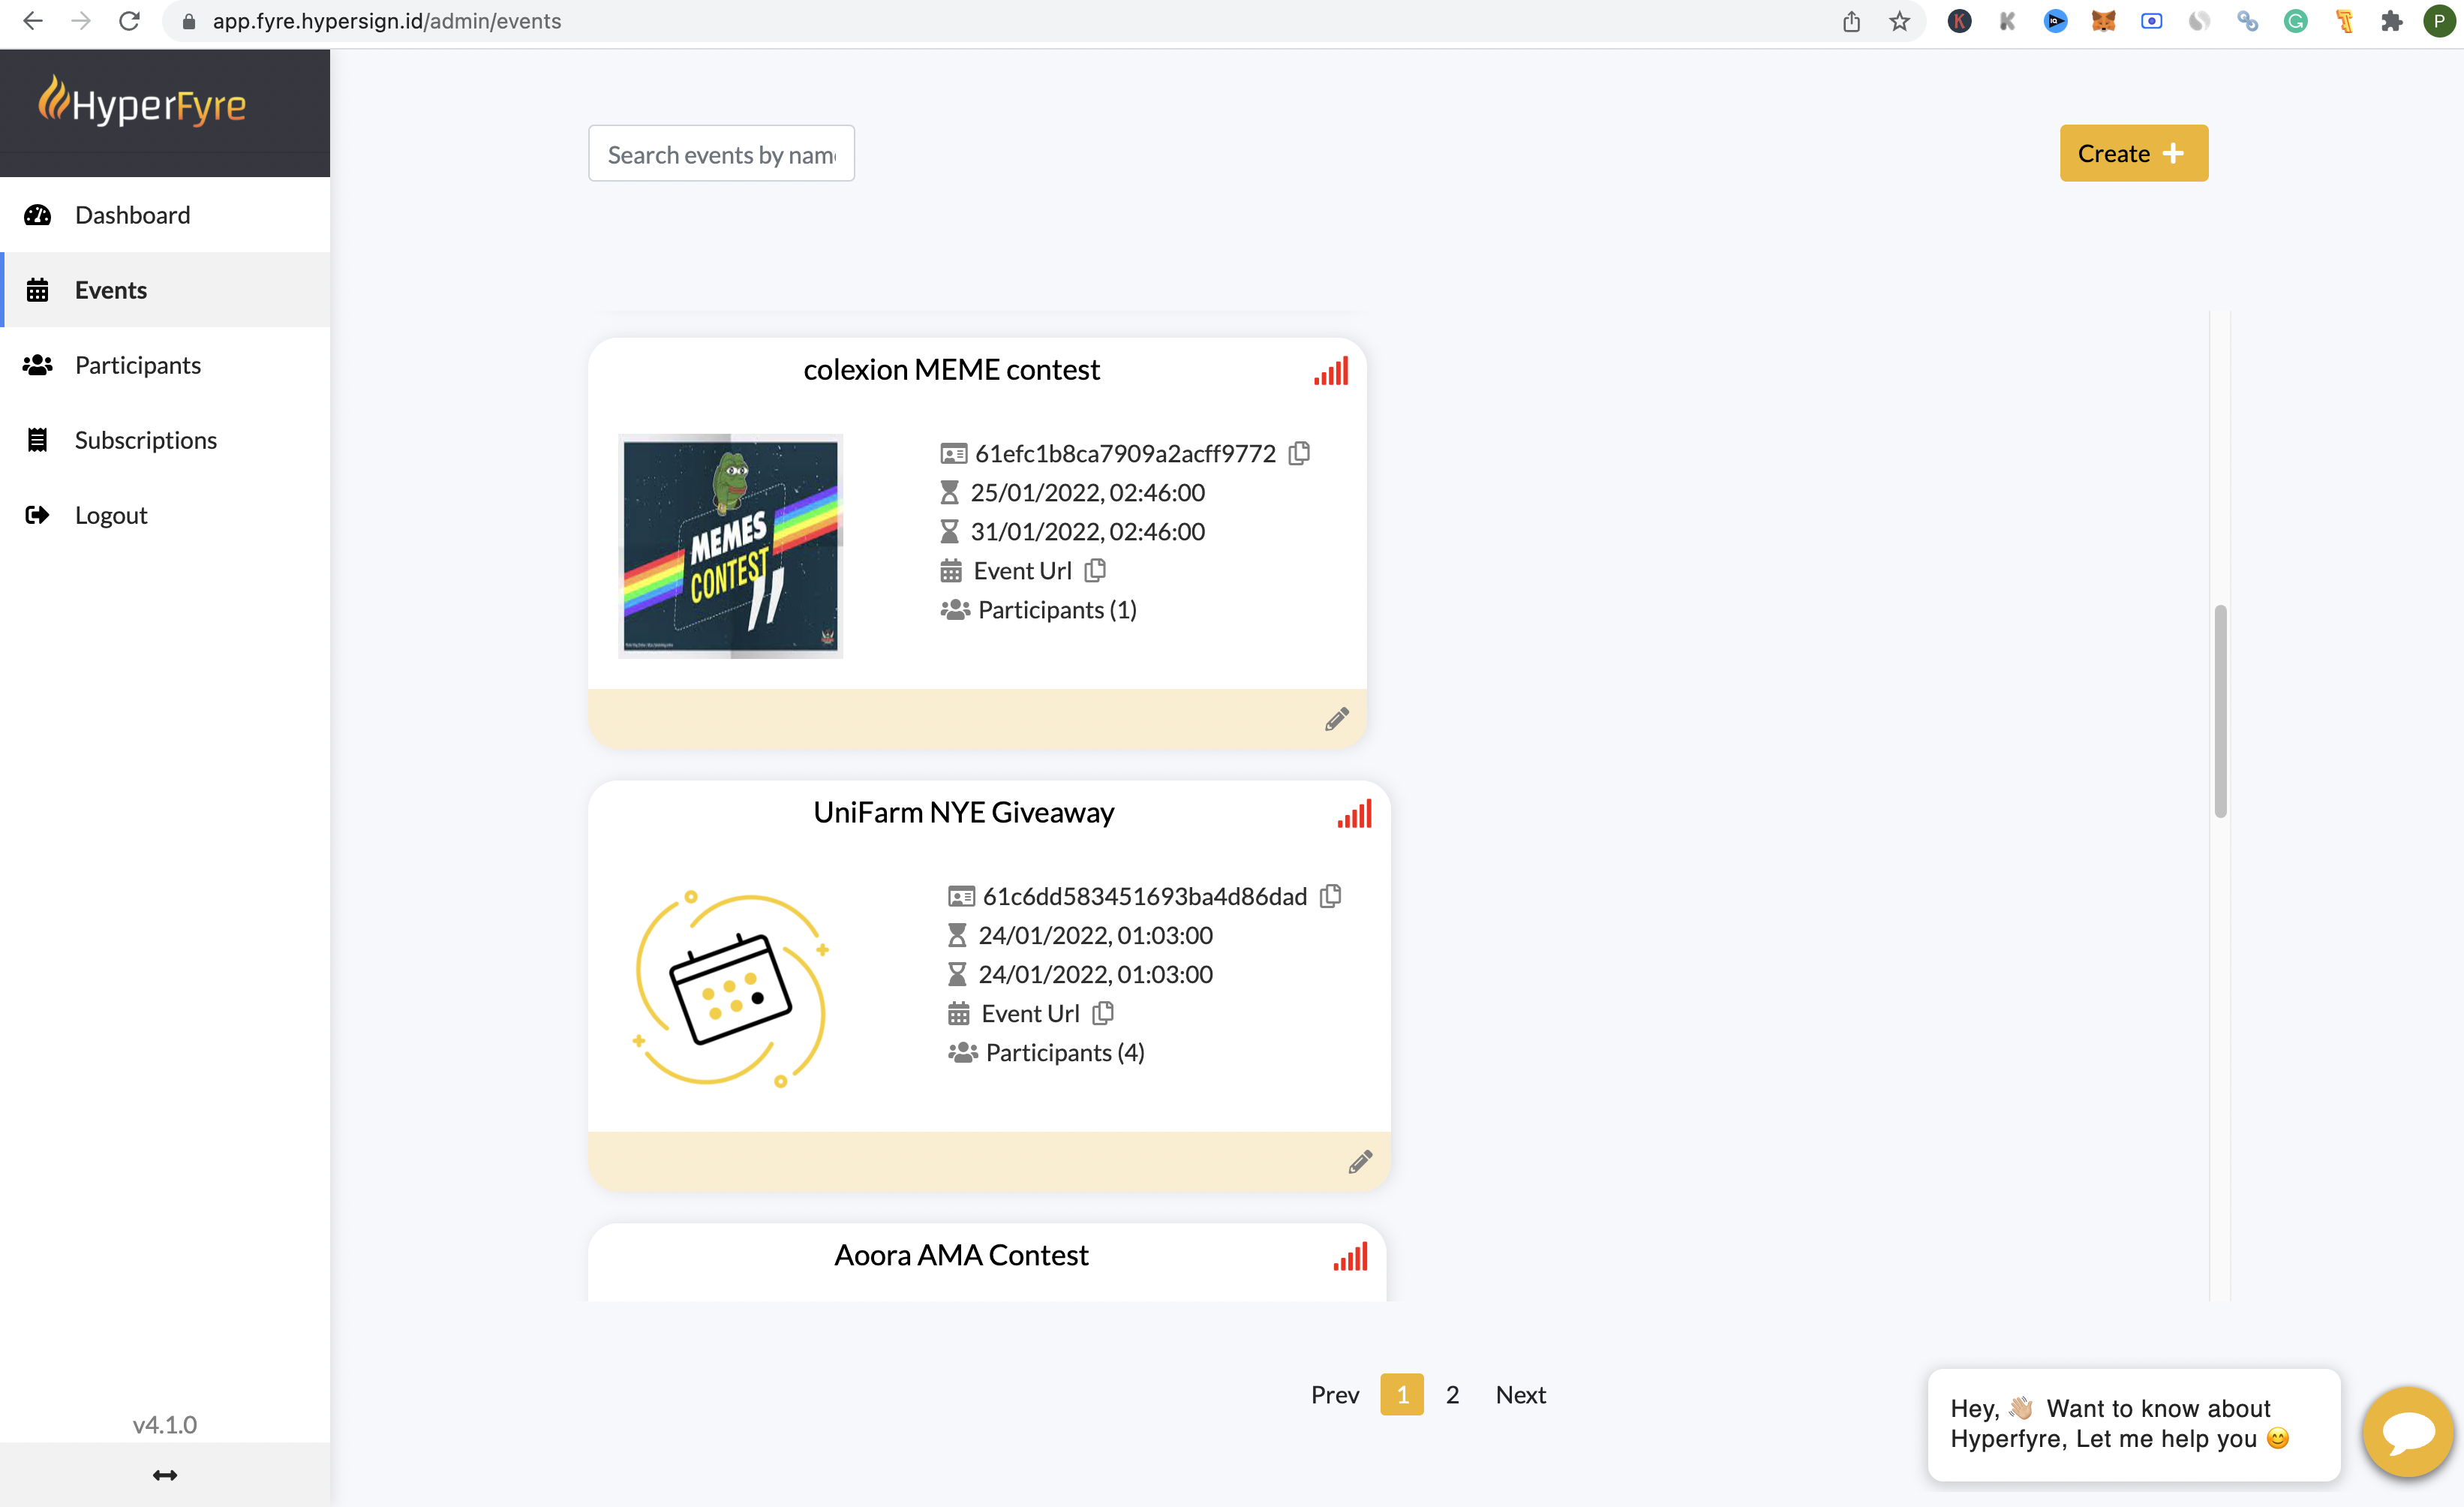Open stats bars icon on UniFarm NYE Giveaway
The image size is (2464, 1507).
pyautogui.click(x=1354, y=813)
